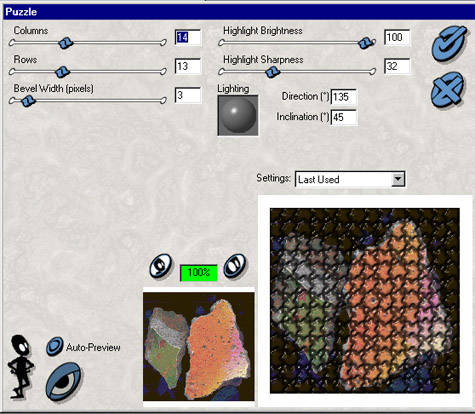The image size is (475, 414).
Task: Select the Last Used settings combo box
Action: click(x=350, y=179)
